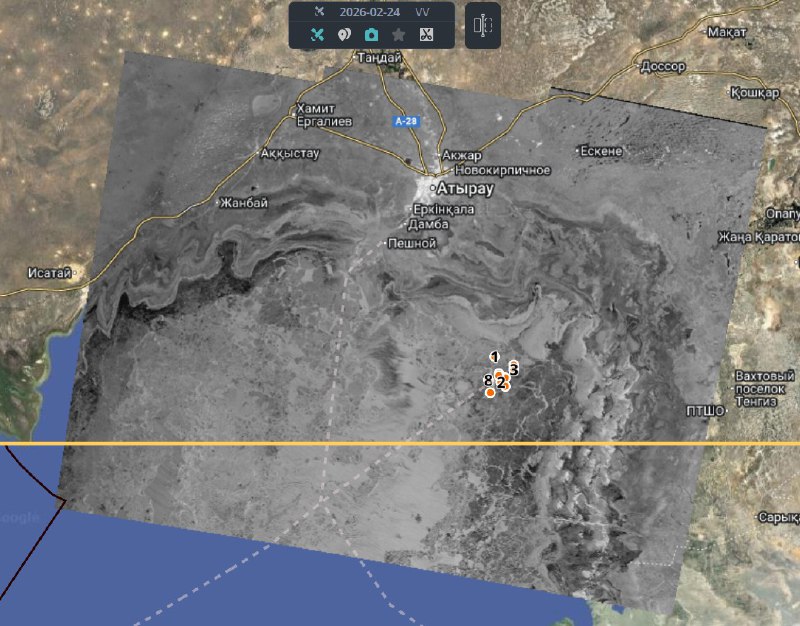Toggle the split-view compare tool
The height and width of the screenshot is (626, 800).
pos(483,26)
